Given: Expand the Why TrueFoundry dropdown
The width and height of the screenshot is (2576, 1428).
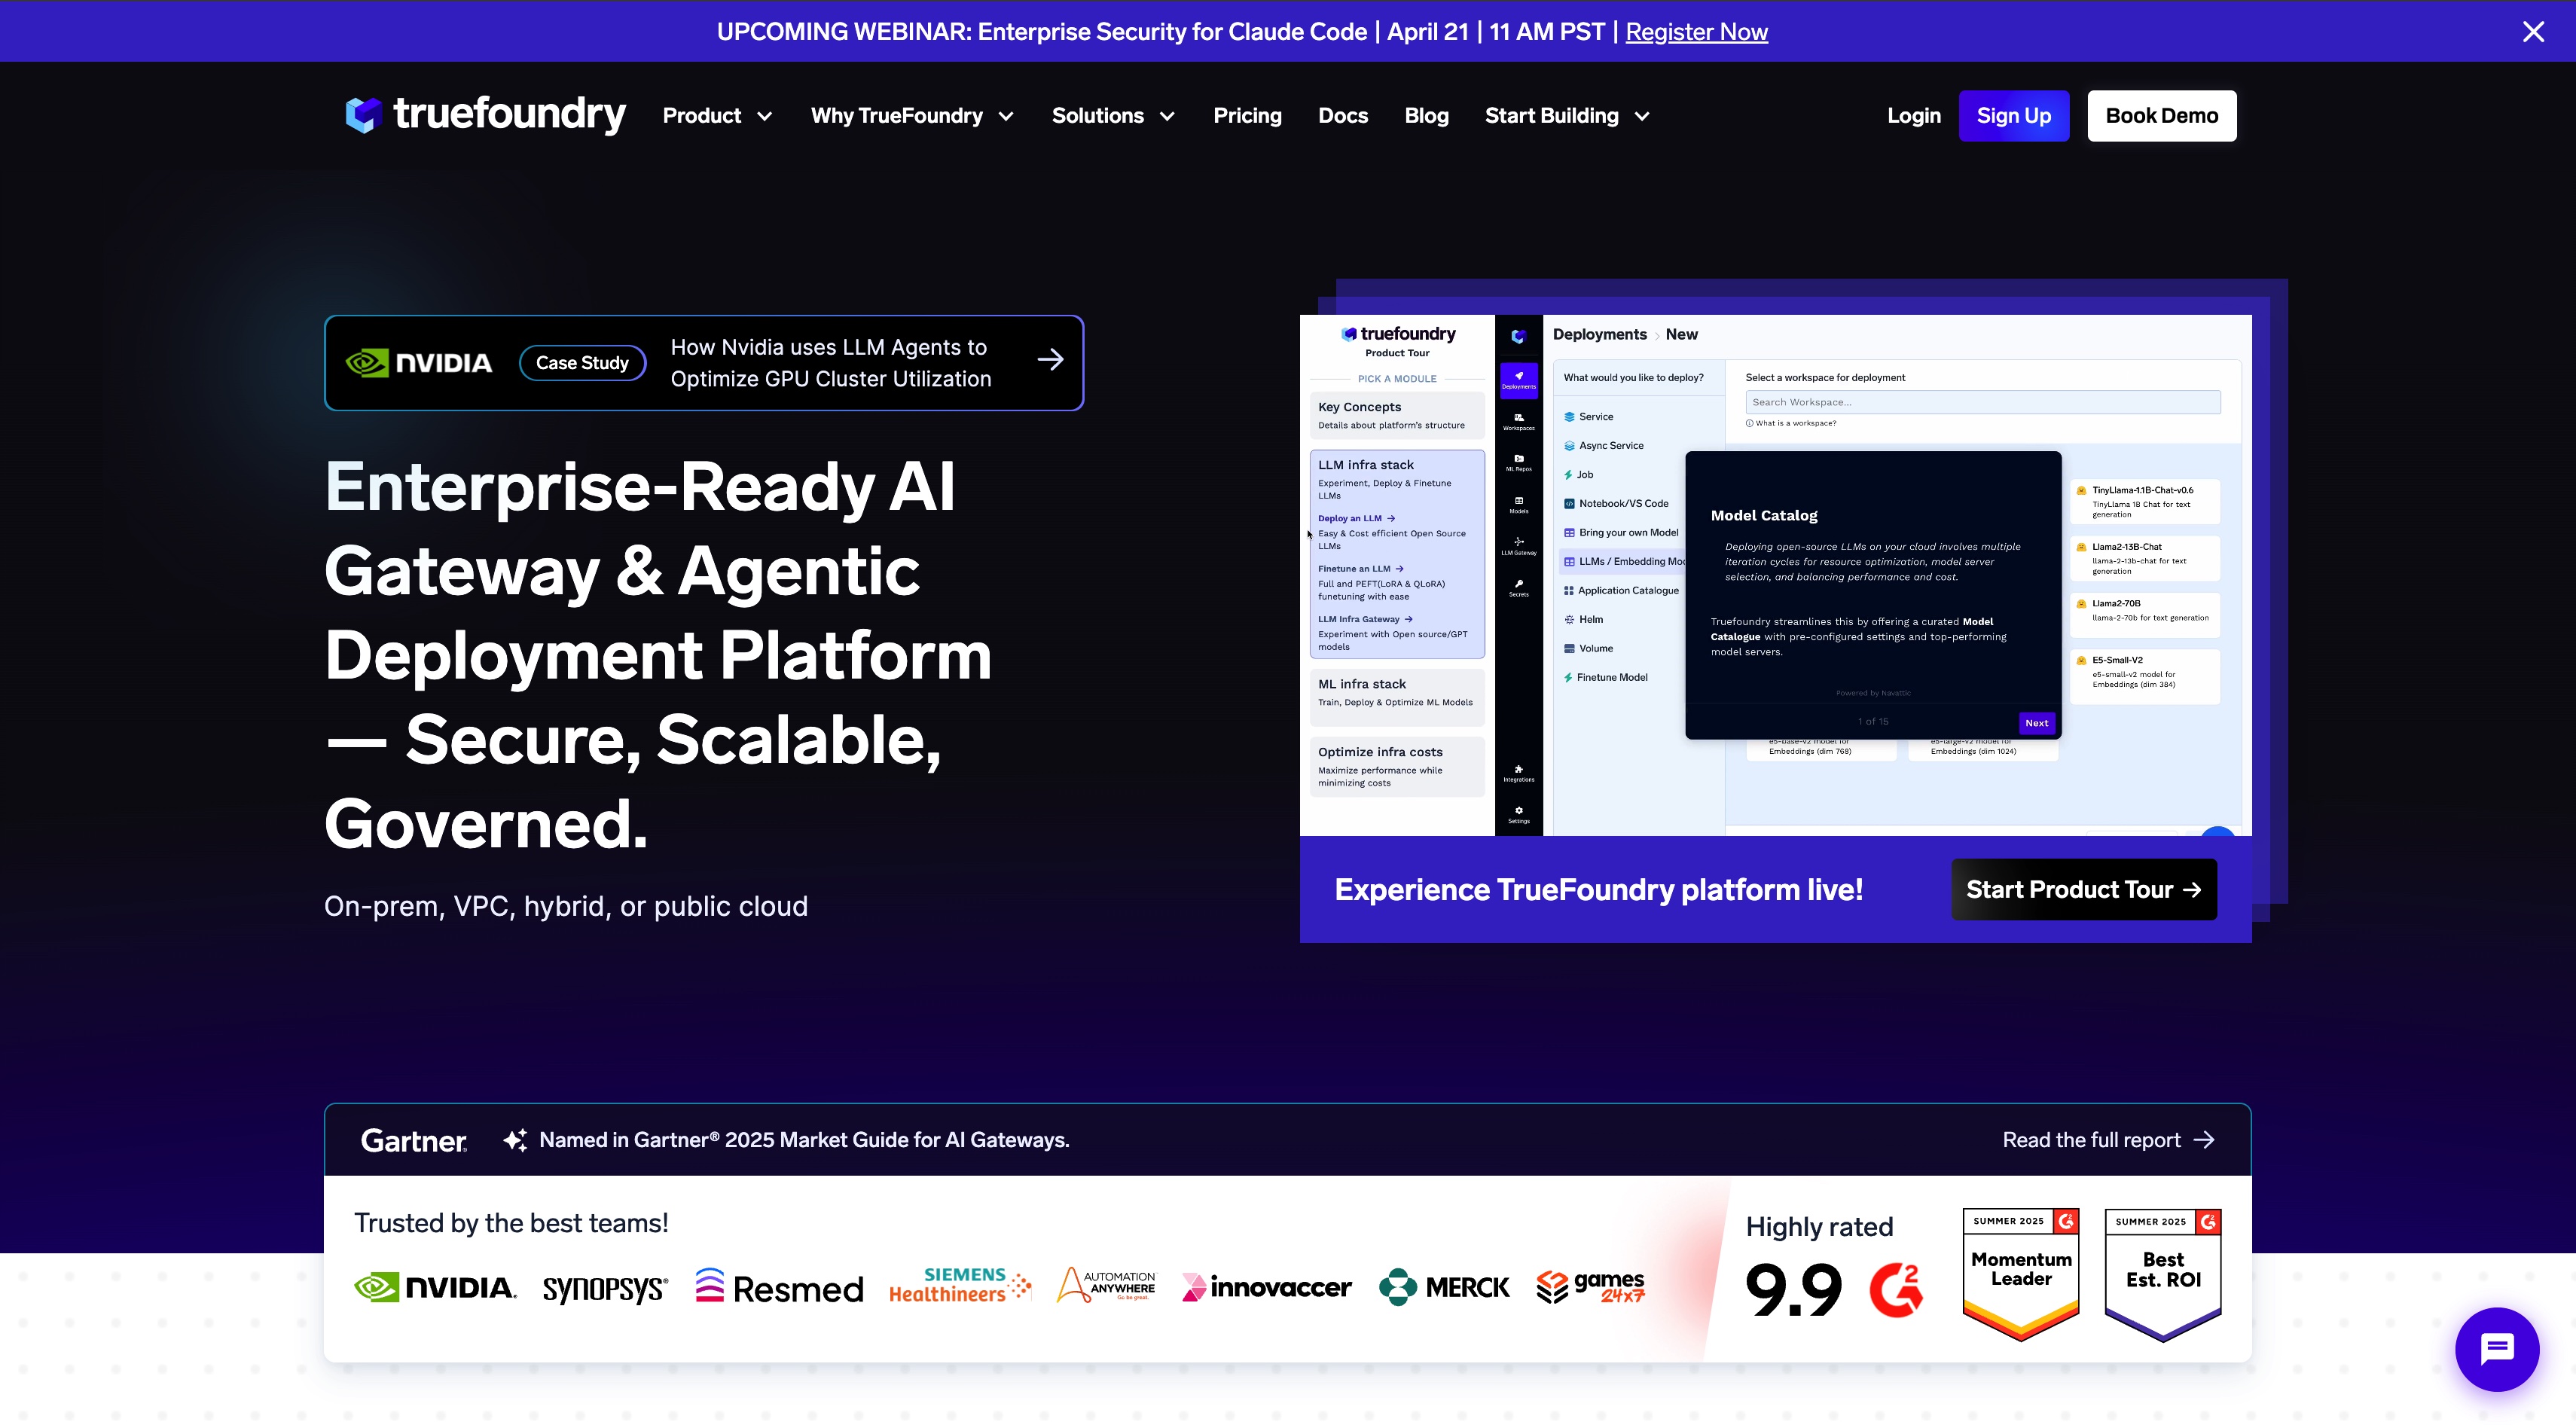Looking at the screenshot, I should (x=912, y=116).
